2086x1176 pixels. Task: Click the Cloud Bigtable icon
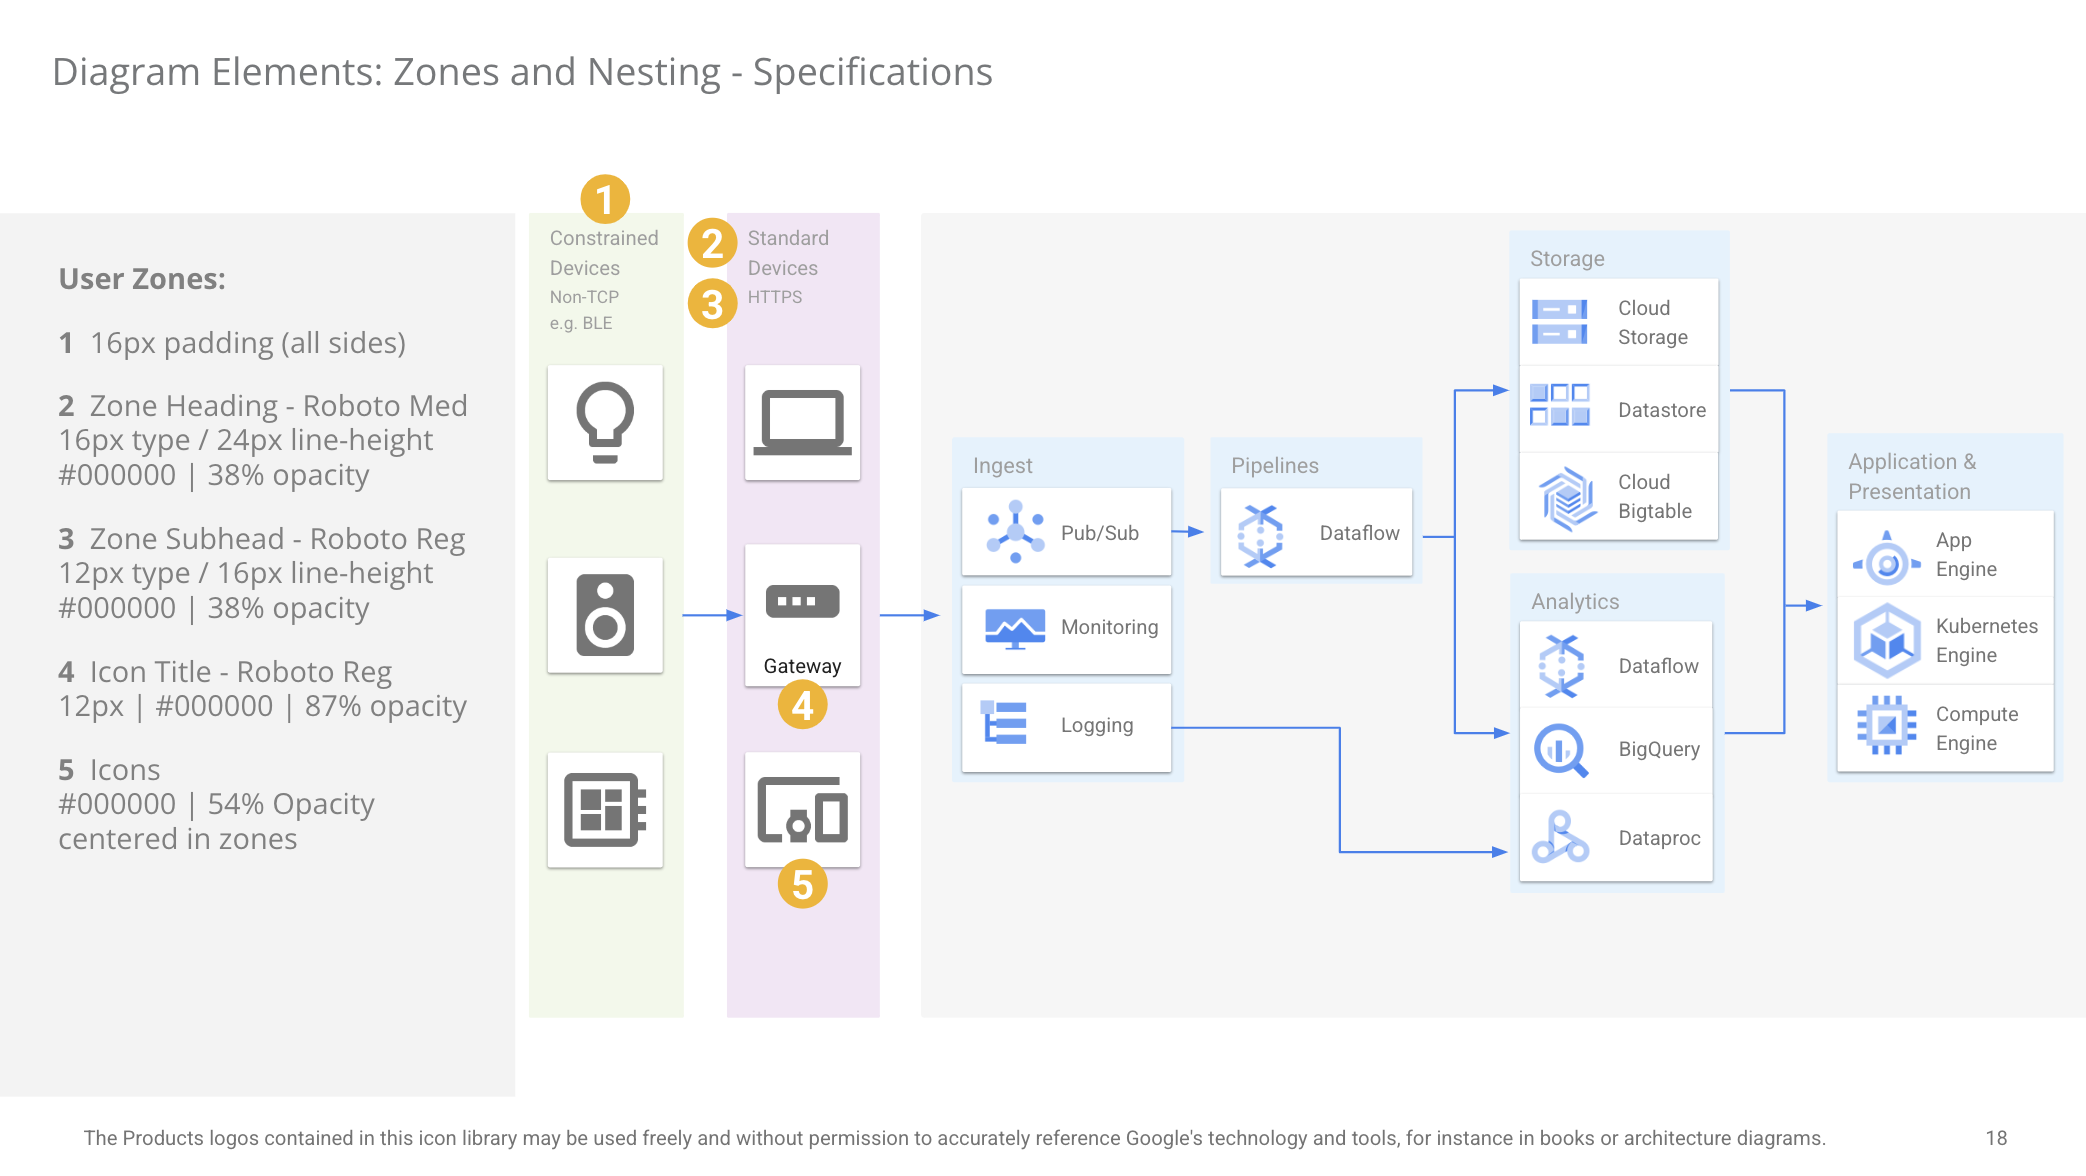coord(1567,498)
